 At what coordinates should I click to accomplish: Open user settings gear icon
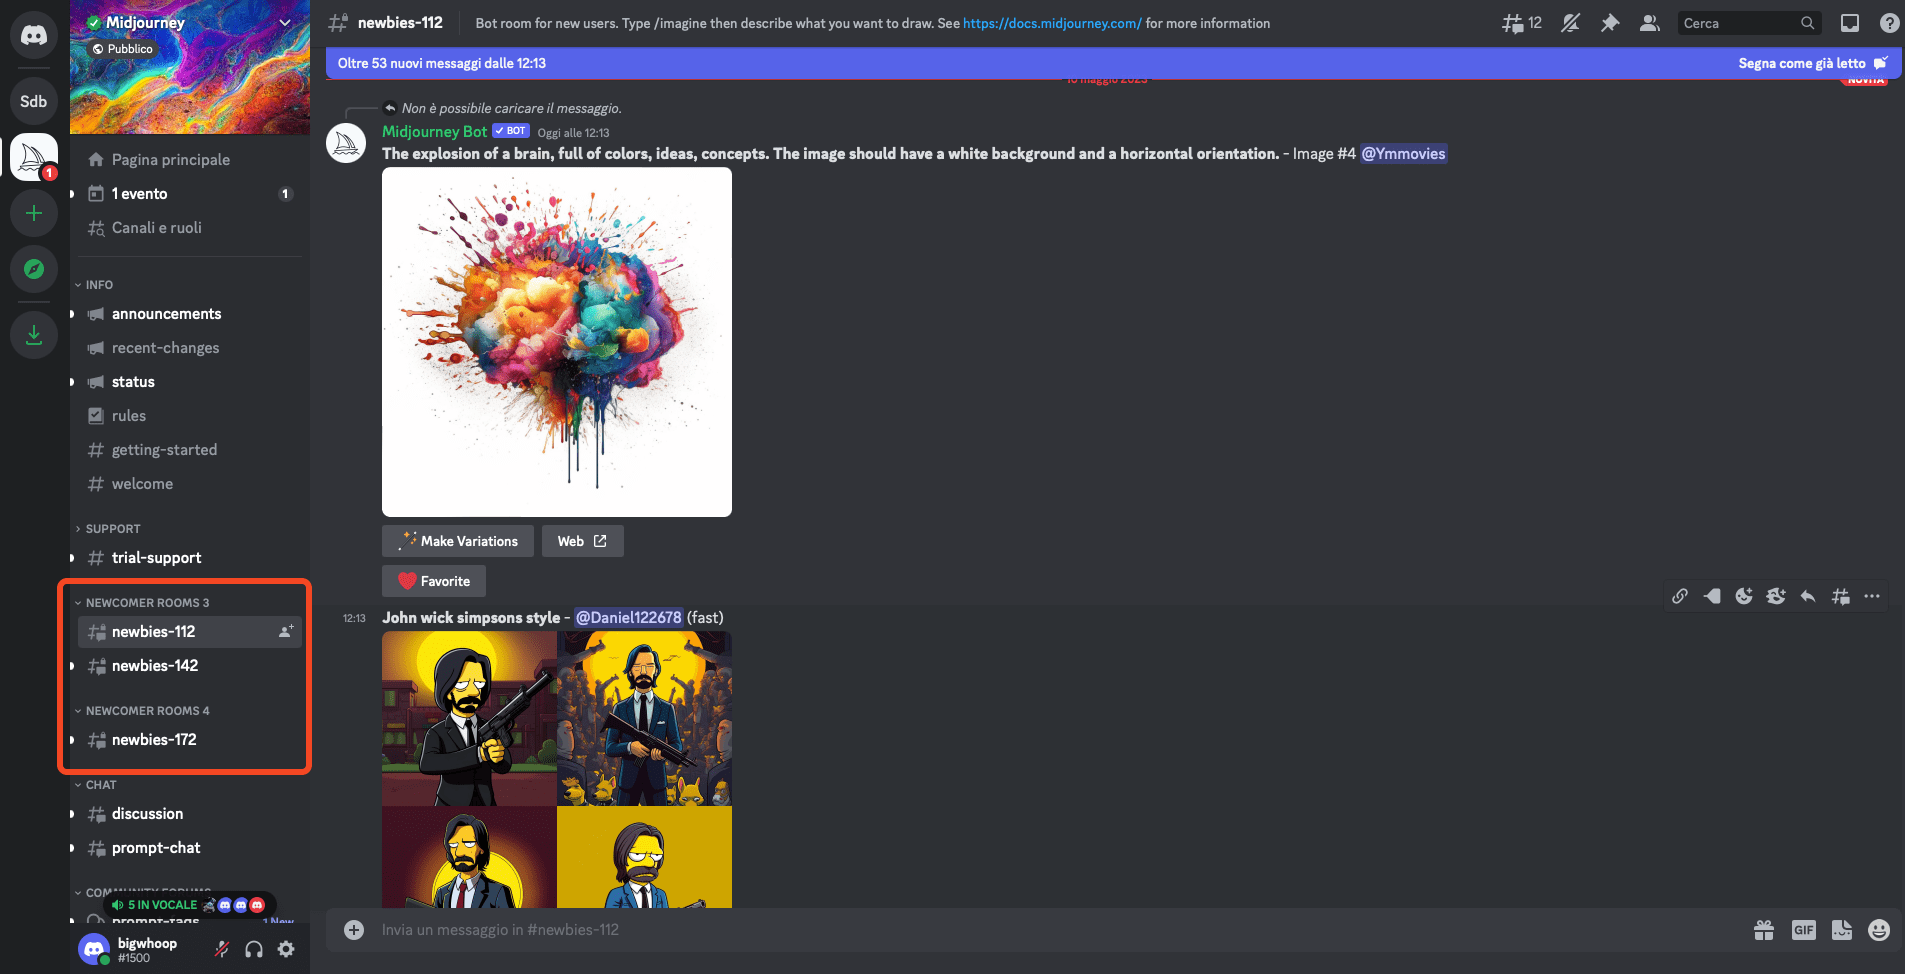point(286,949)
